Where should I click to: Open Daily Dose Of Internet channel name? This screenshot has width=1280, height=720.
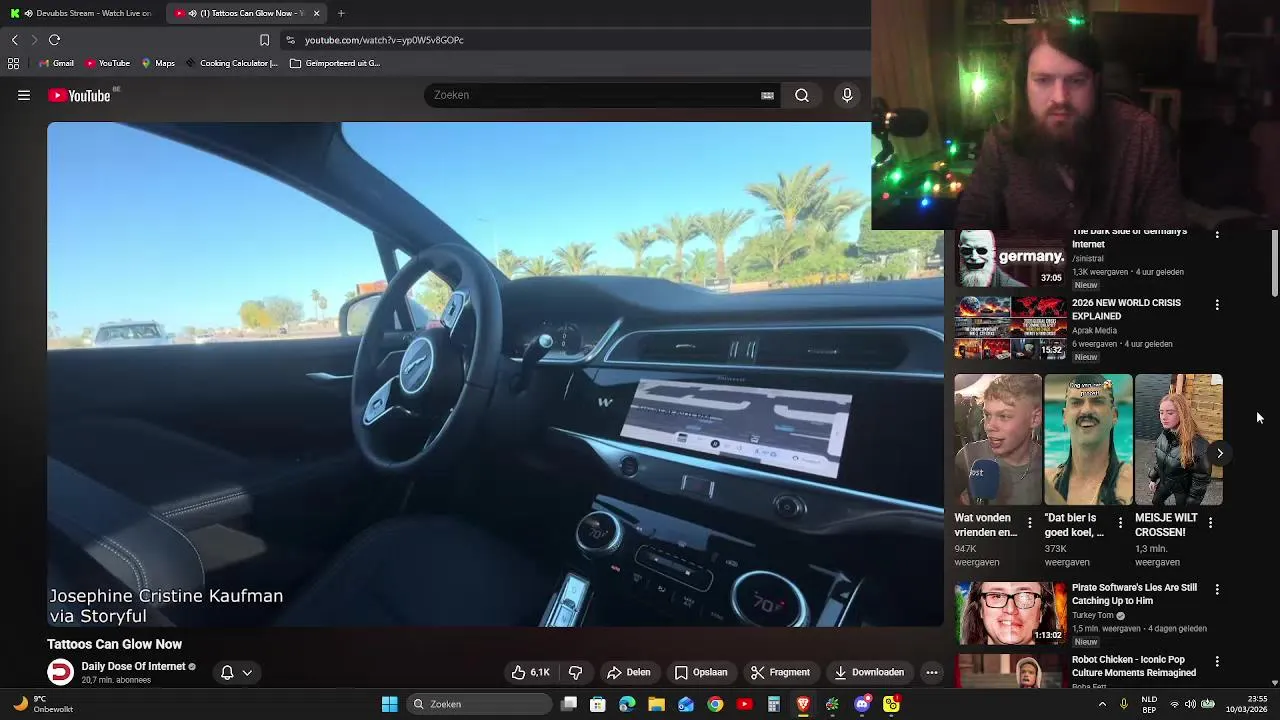click(x=133, y=666)
